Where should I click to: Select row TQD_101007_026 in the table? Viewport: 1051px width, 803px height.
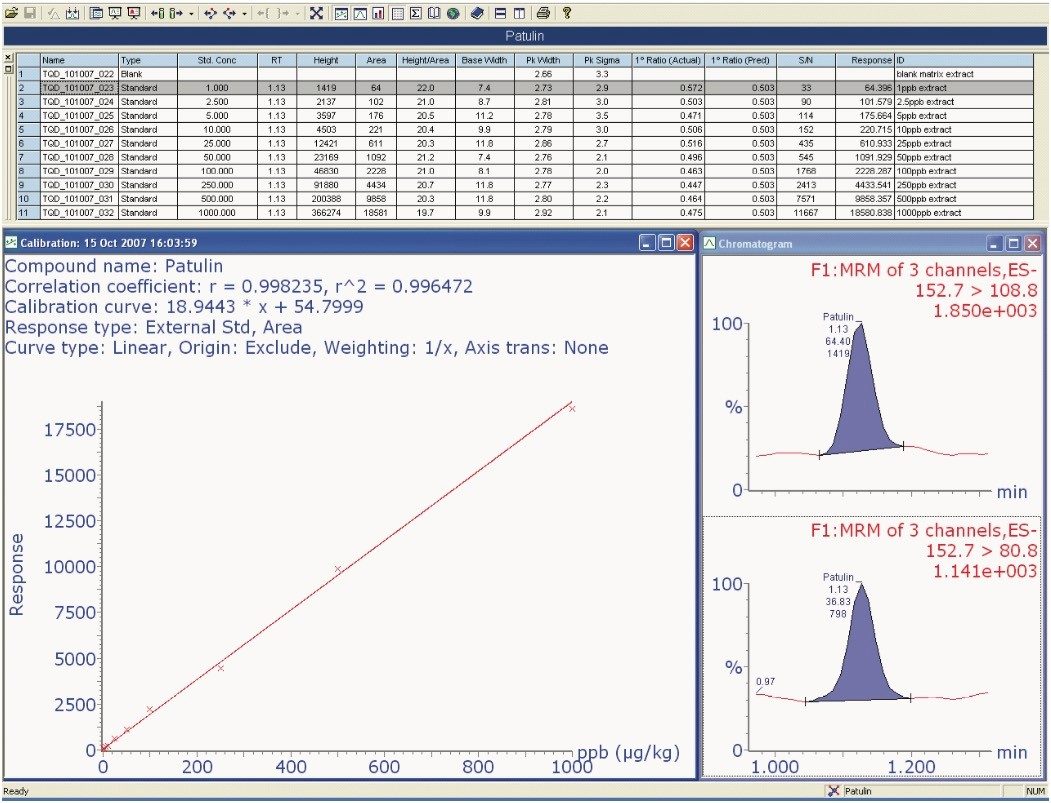tap(78, 129)
